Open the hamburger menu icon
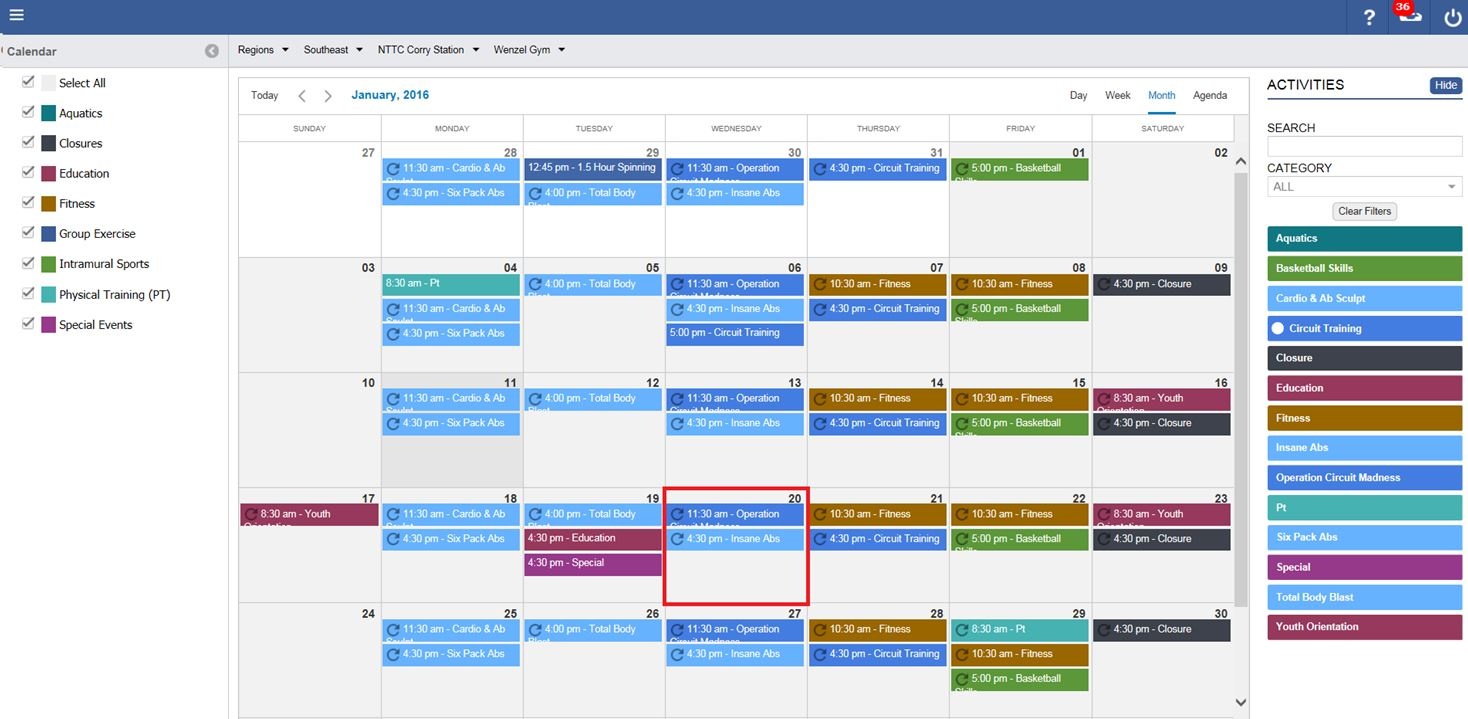 pos(16,15)
